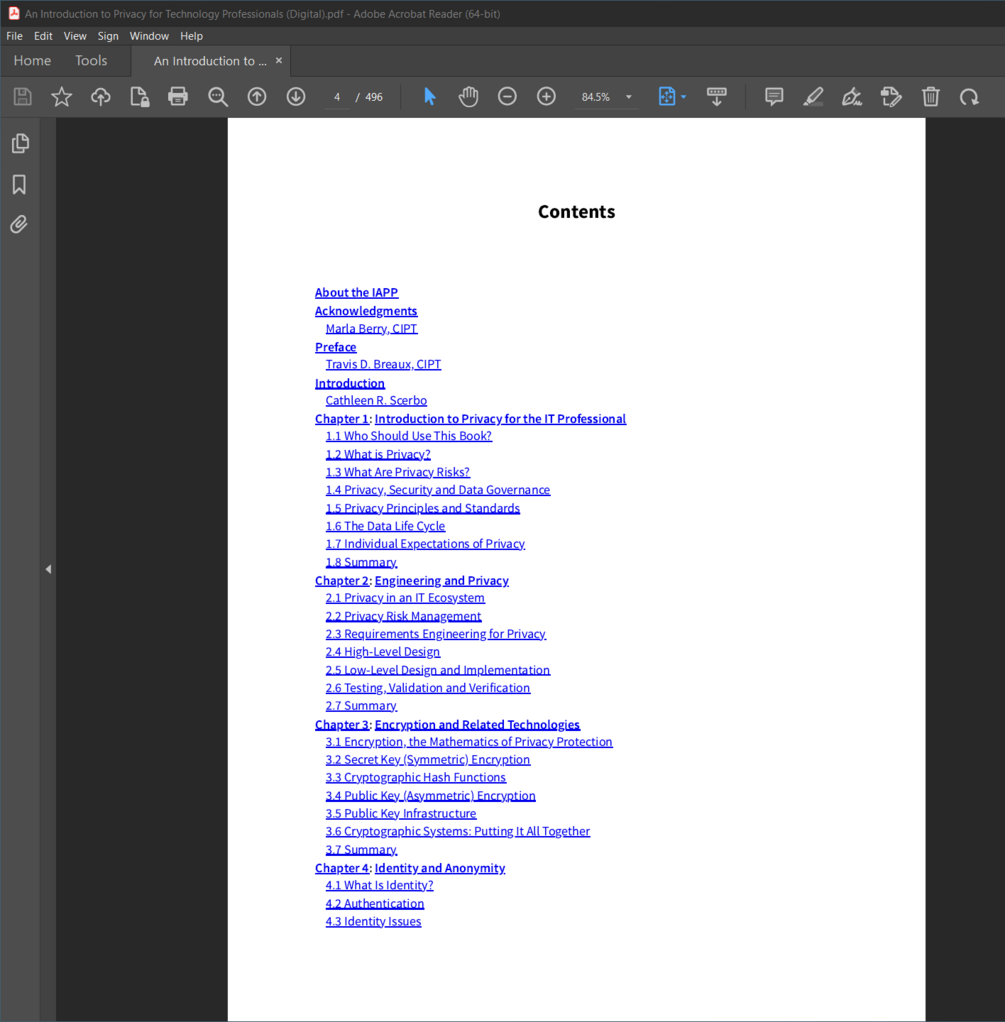Expand the left navigation pane arrow
Screen dimensions: 1005x1022
click(x=48, y=569)
